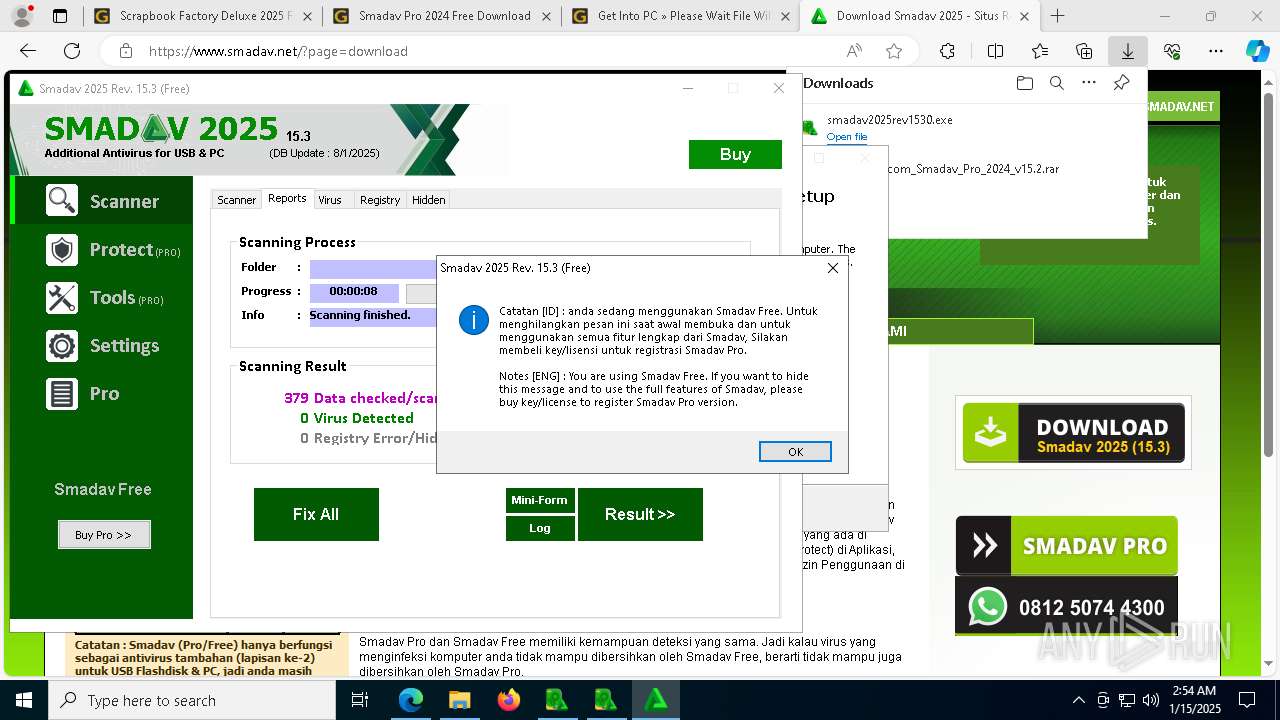The height and width of the screenshot is (720, 1280).
Task: Click the Log button
Action: tap(539, 528)
